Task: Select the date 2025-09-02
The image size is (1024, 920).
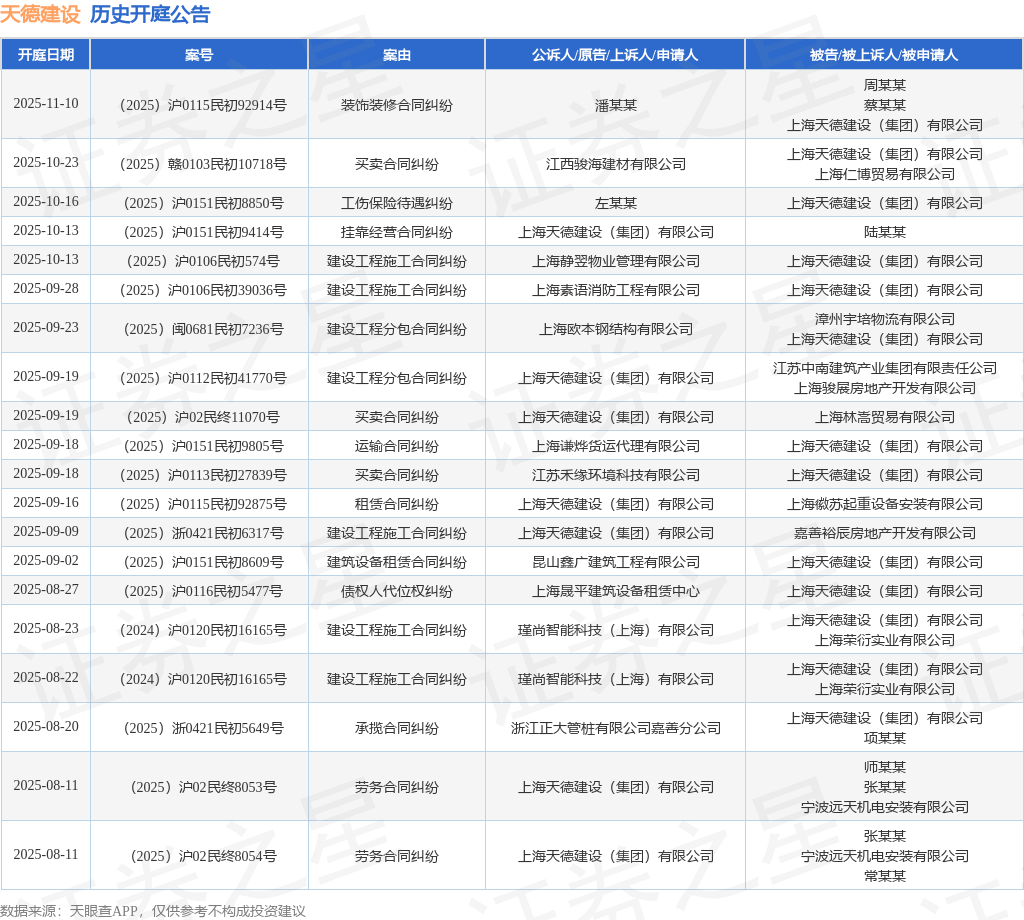Action: pos(46,561)
